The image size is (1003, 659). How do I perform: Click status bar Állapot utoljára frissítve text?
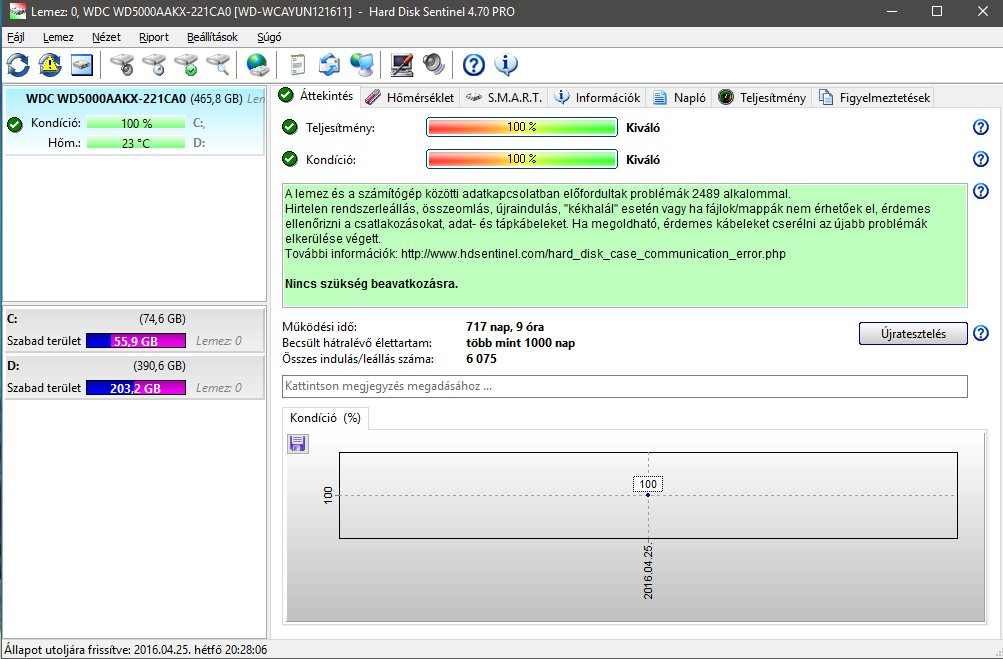point(136,649)
